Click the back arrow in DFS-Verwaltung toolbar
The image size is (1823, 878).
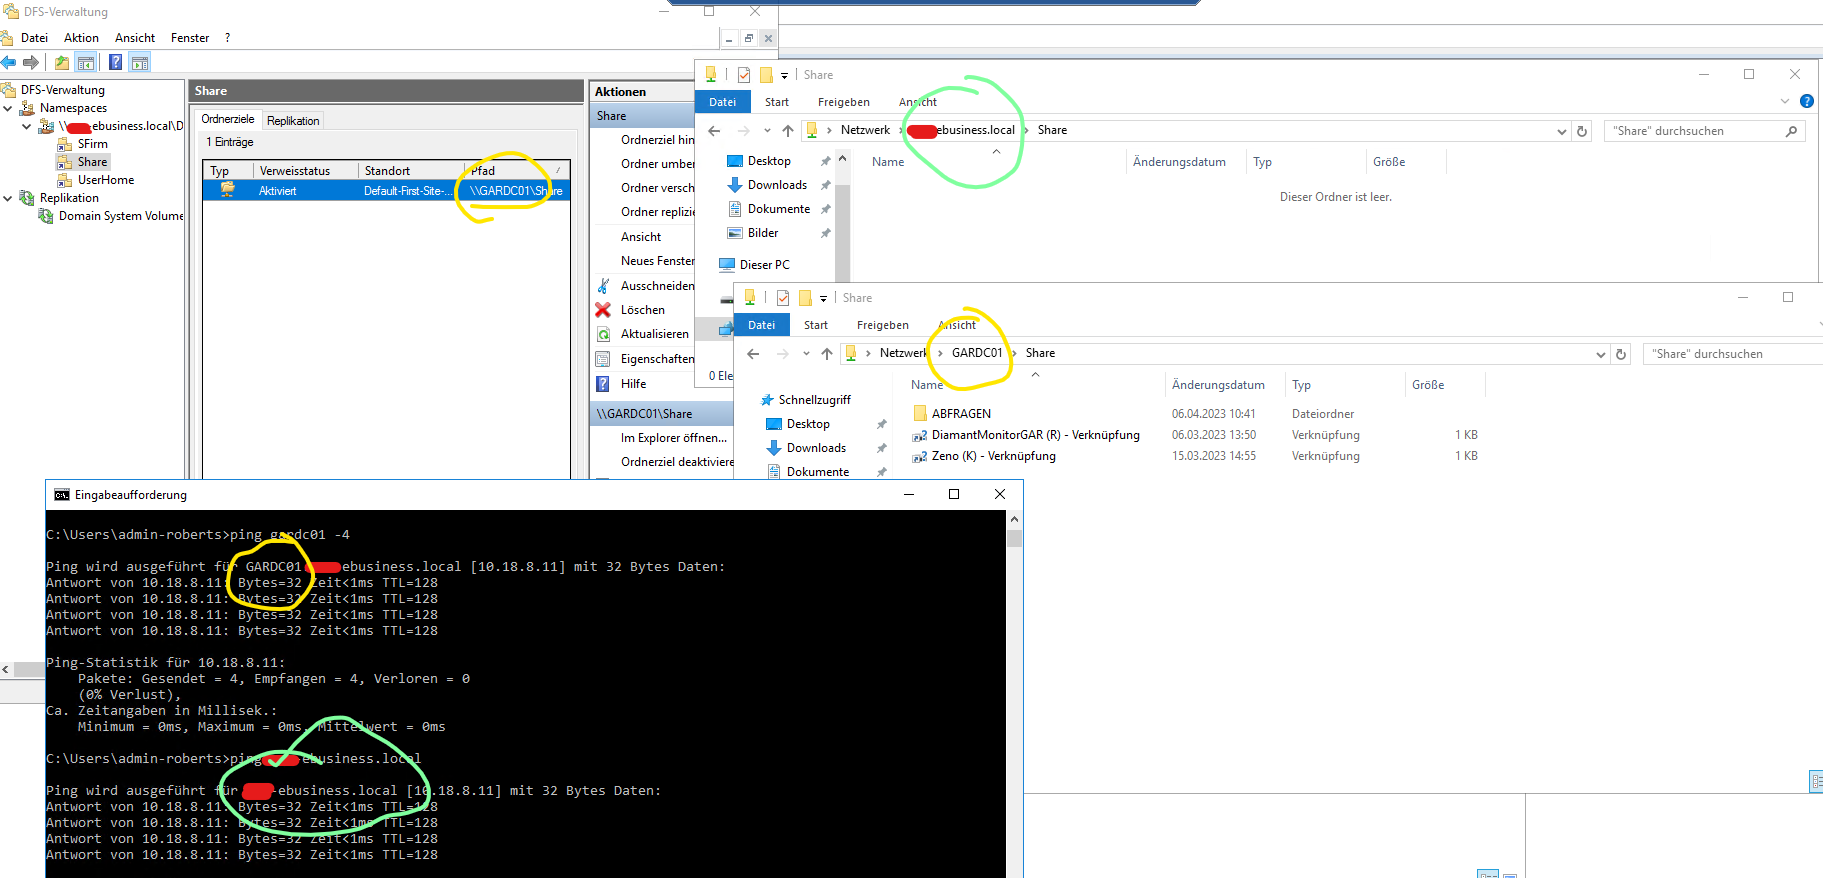pyautogui.click(x=9, y=63)
